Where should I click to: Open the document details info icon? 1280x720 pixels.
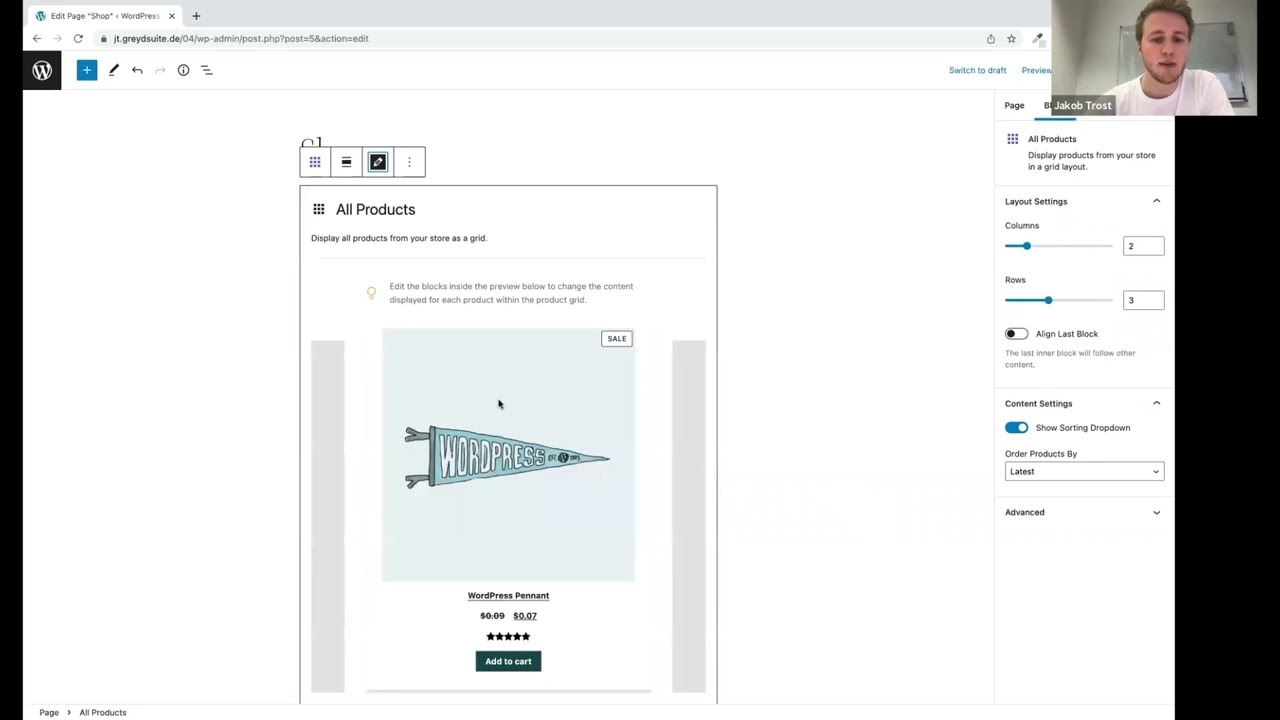(183, 70)
